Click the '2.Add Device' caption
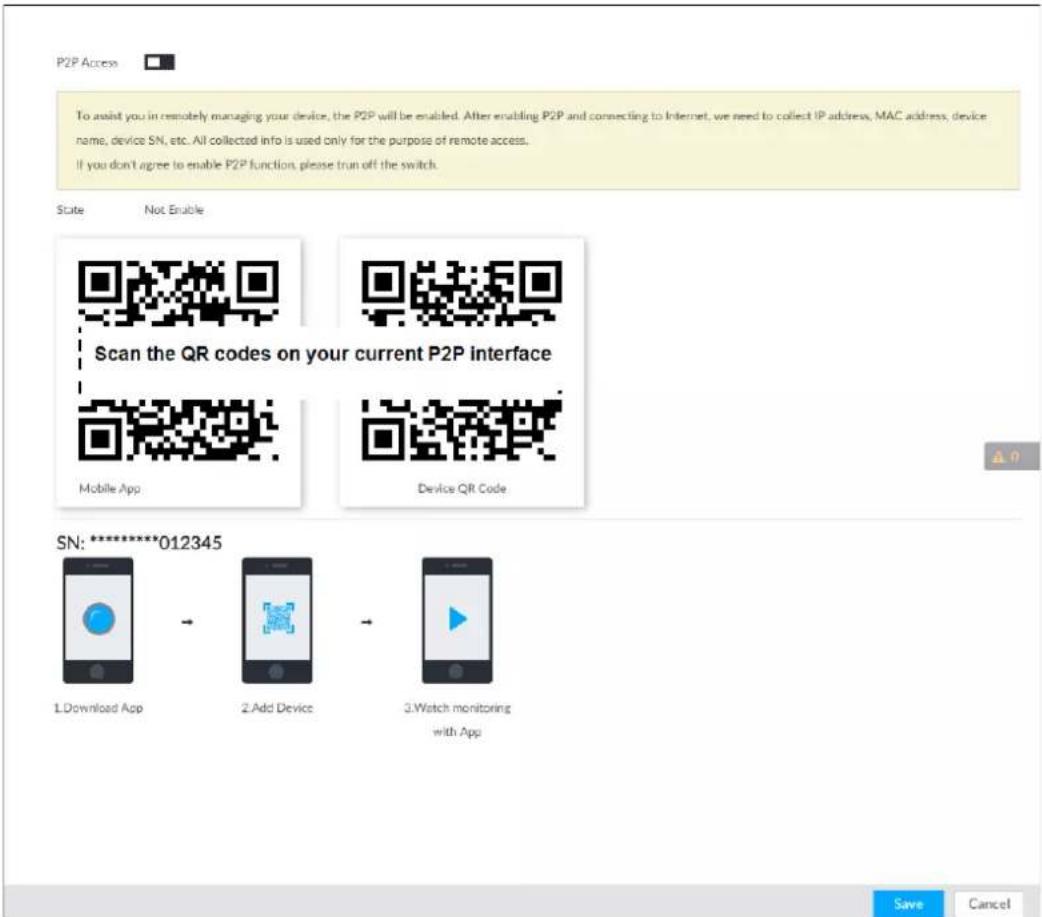 277,708
